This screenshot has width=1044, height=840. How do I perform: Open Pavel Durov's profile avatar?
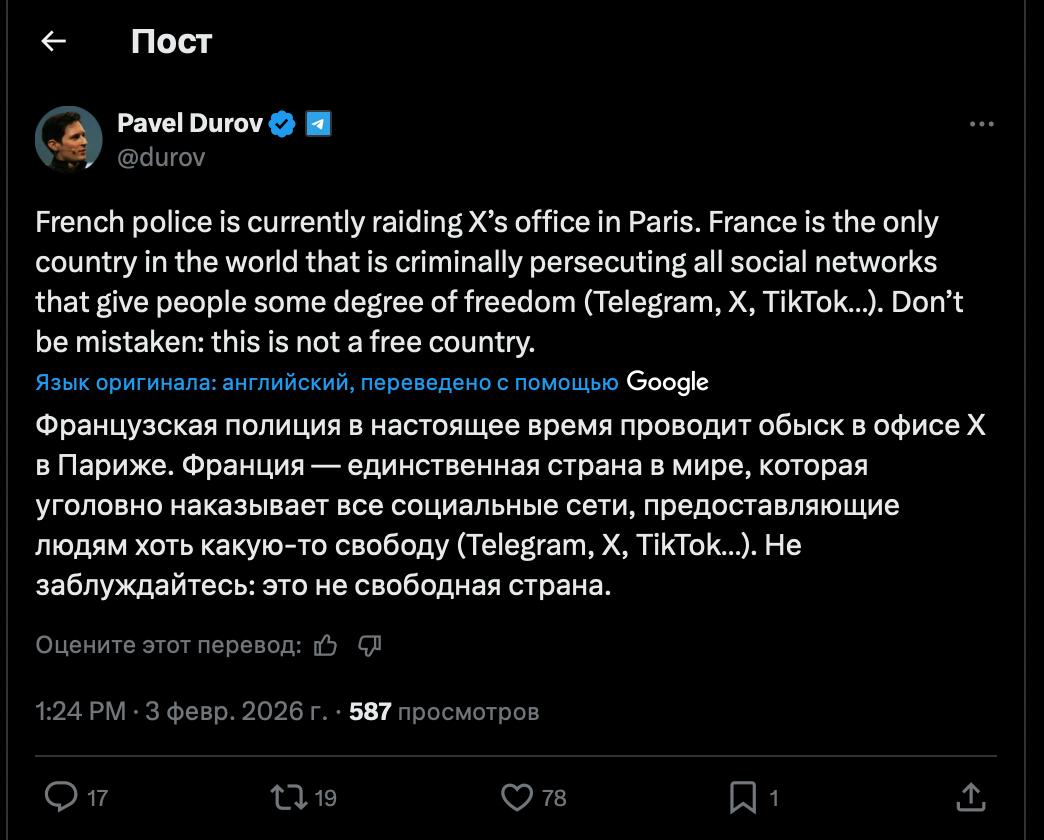coord(67,139)
